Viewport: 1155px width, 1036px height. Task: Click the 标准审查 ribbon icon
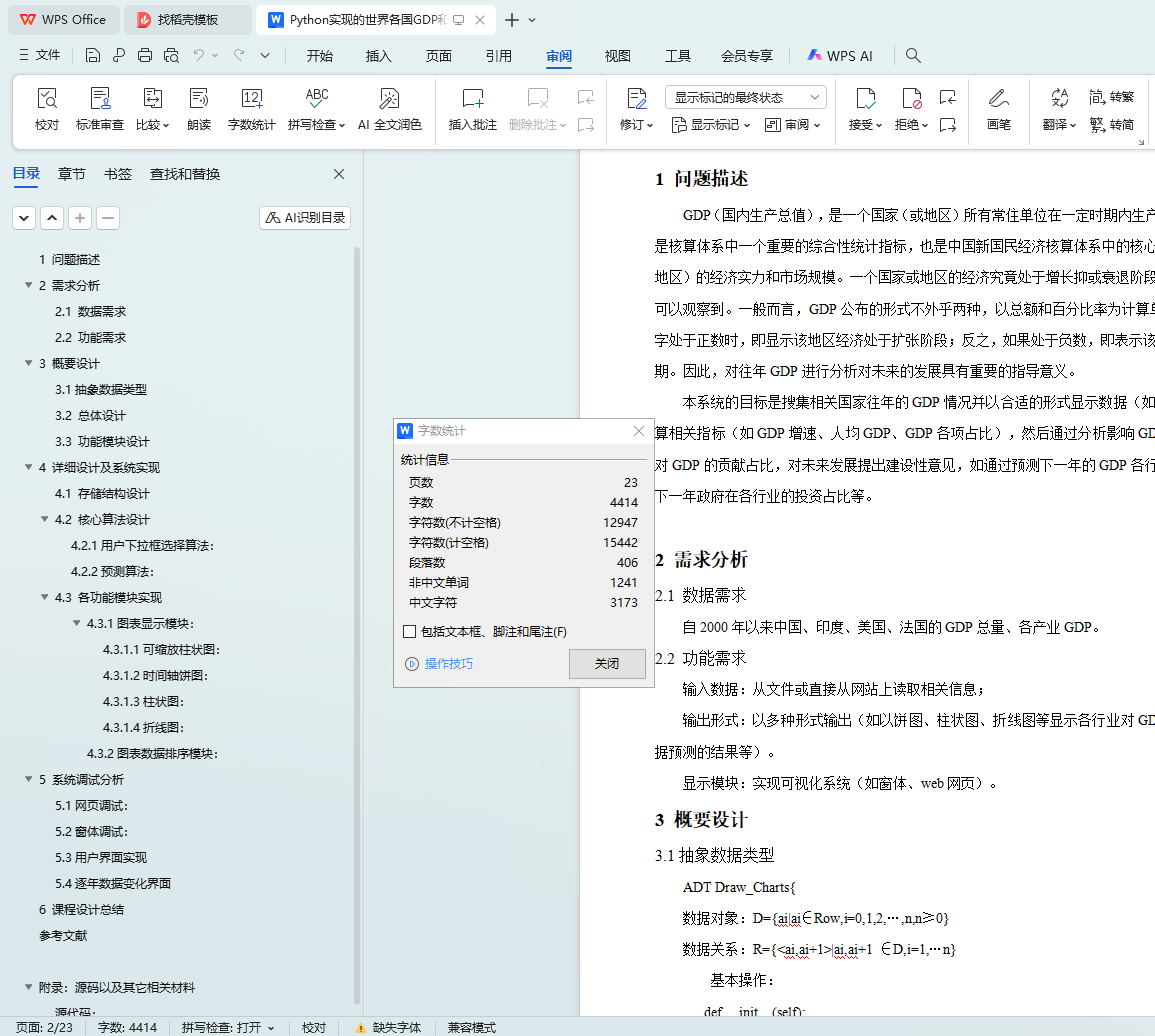(99, 109)
